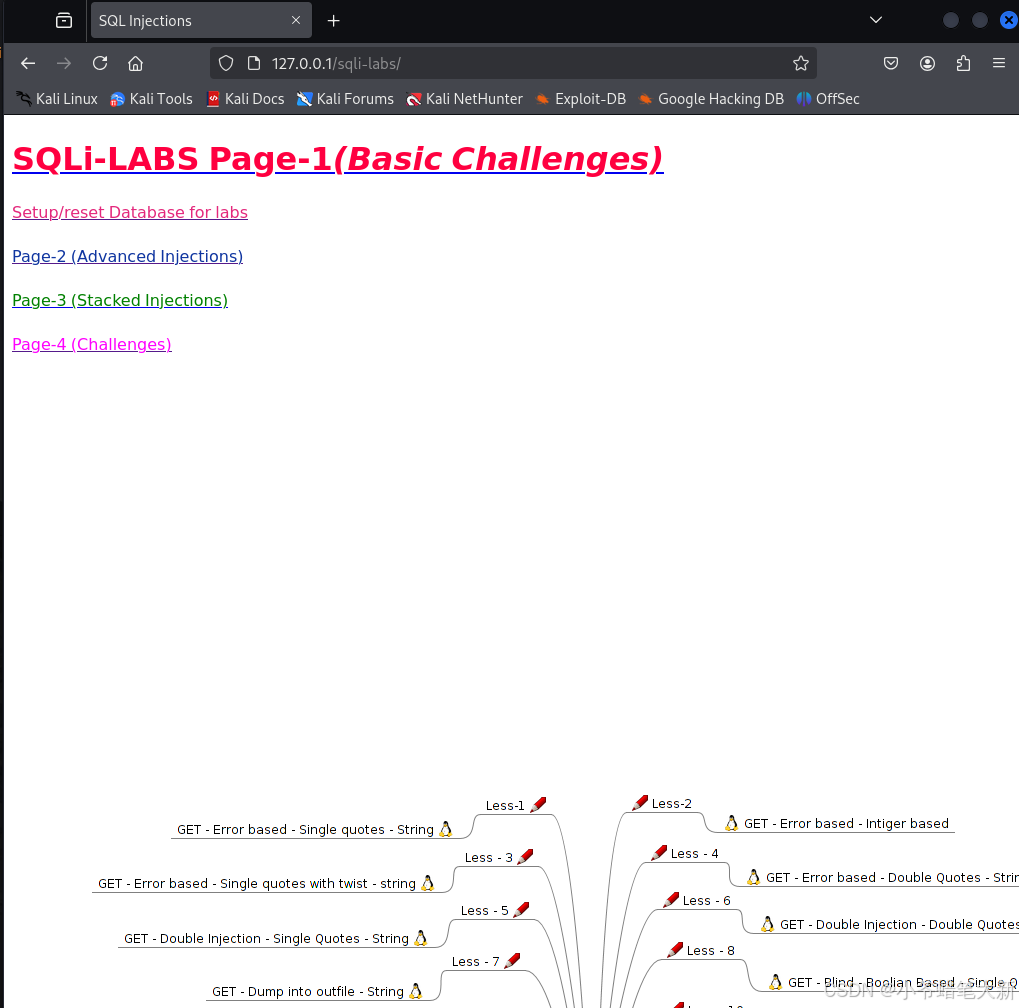Image resolution: width=1019 pixels, height=1008 pixels.
Task: Click the tracking protection shield icon
Action: click(225, 62)
